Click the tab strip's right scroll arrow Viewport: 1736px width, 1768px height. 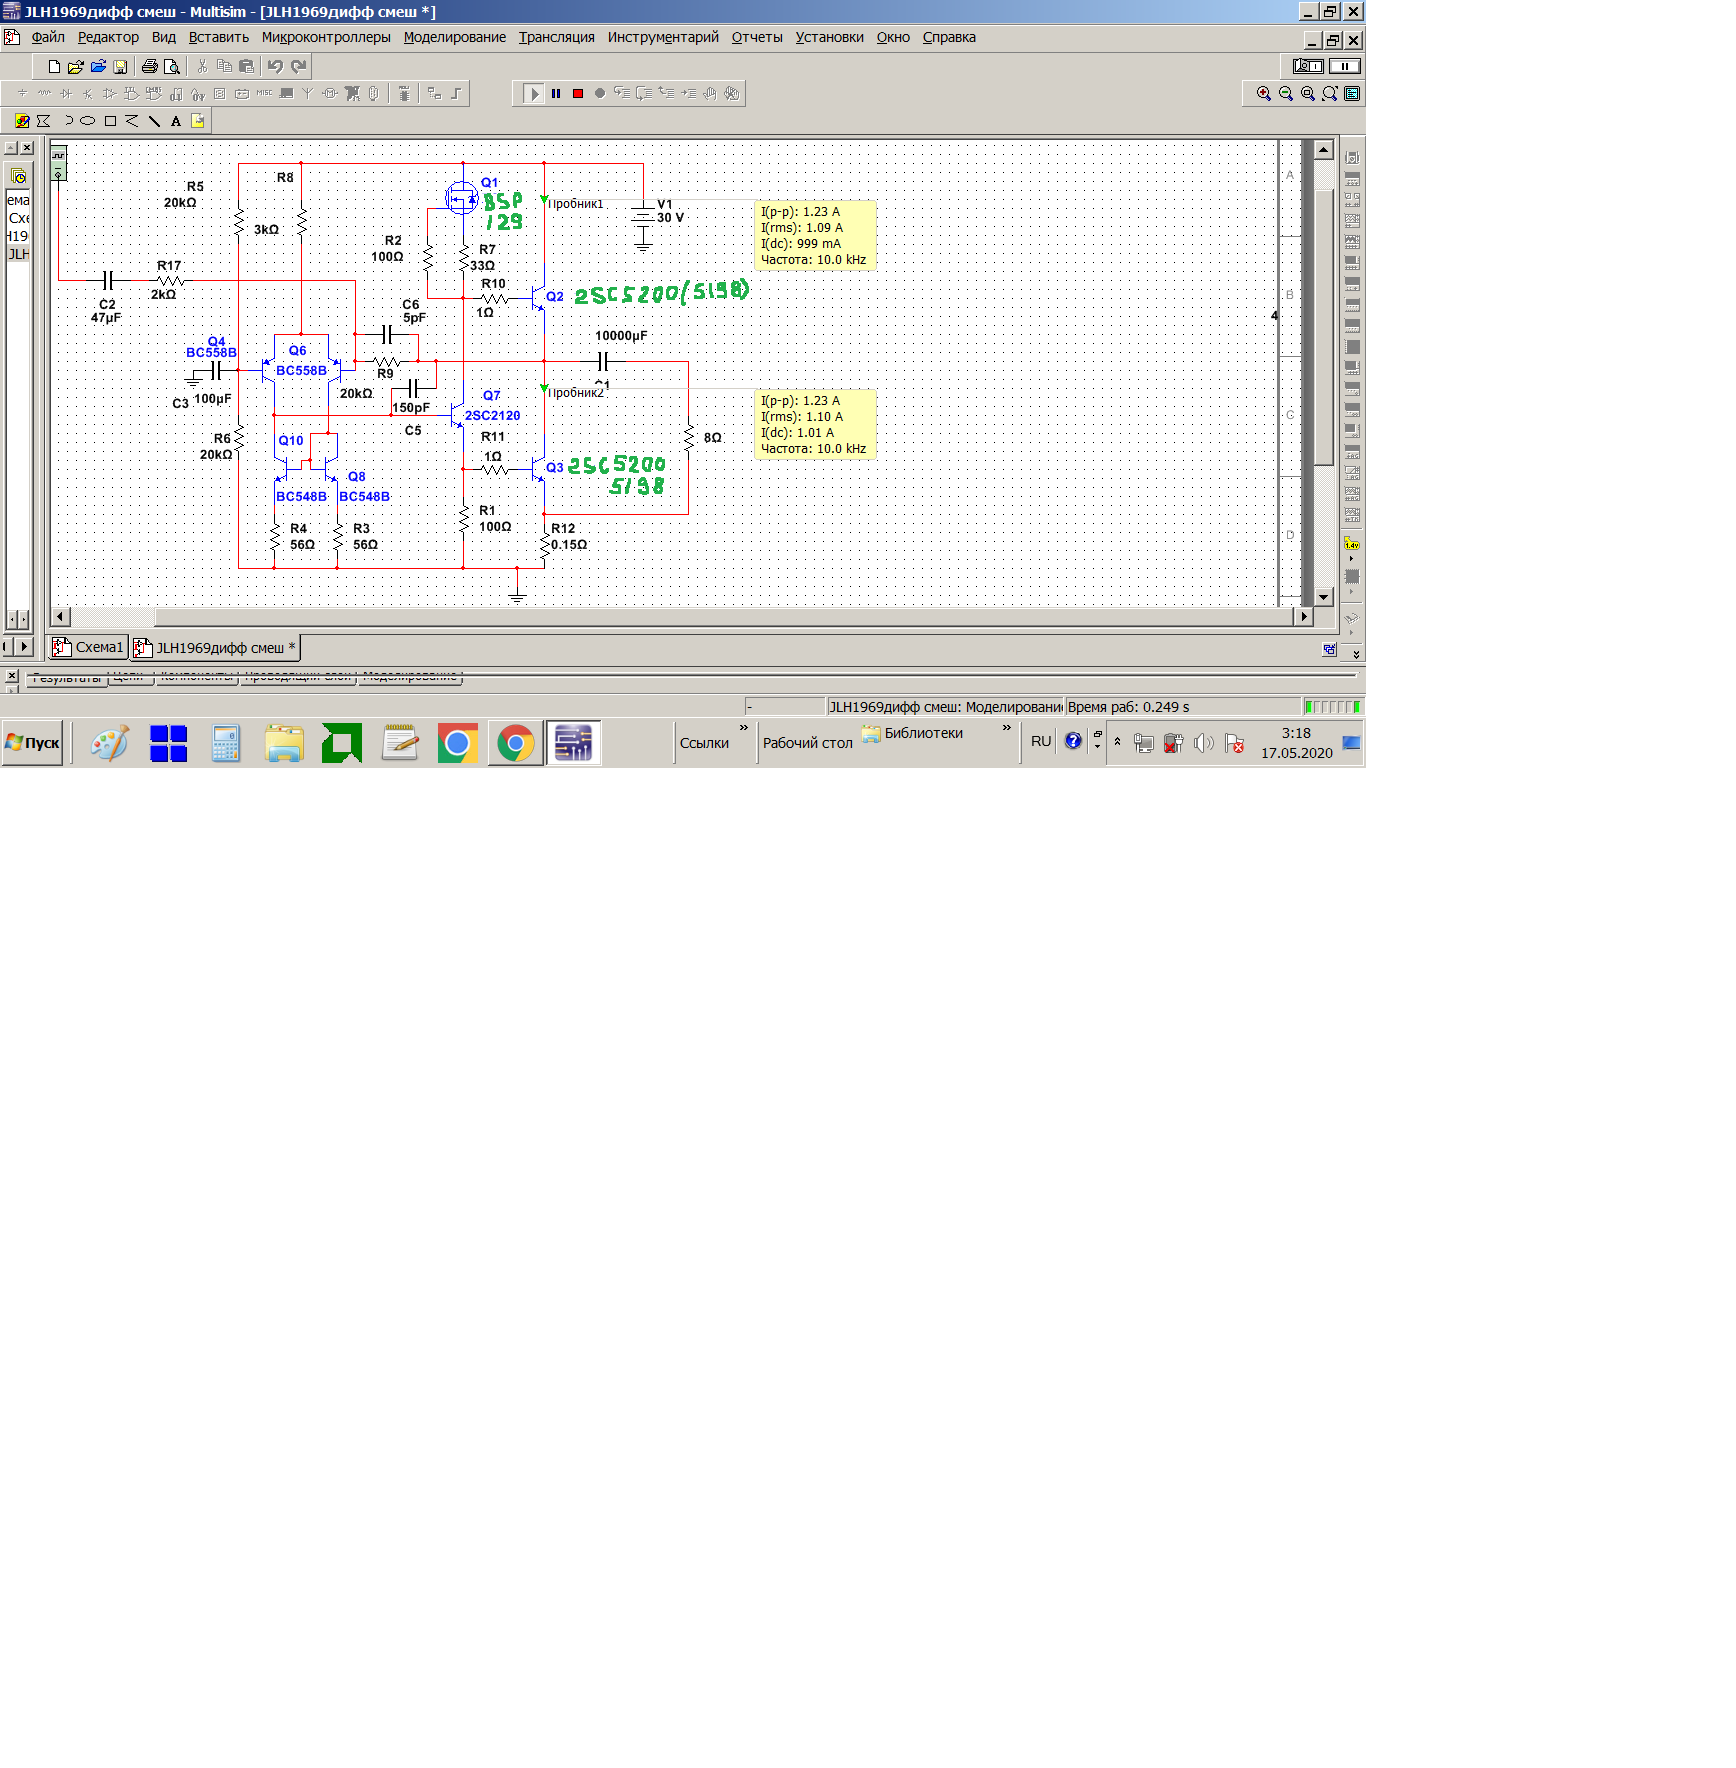coord(25,647)
